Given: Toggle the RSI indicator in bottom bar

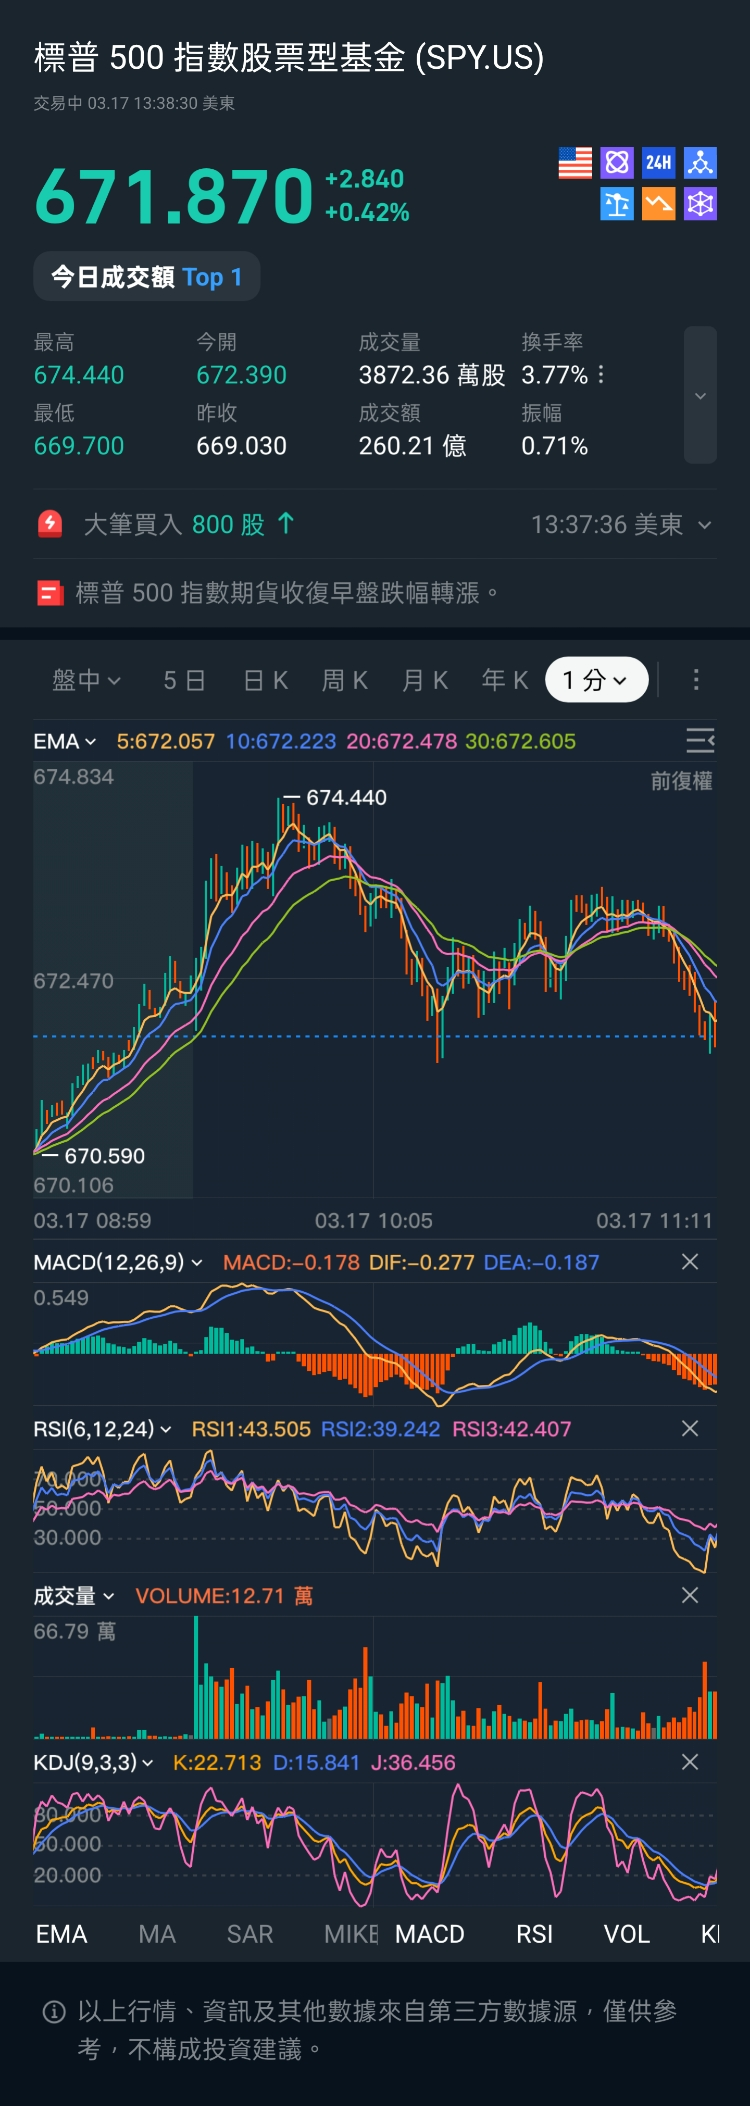Looking at the screenshot, I should click(534, 1934).
